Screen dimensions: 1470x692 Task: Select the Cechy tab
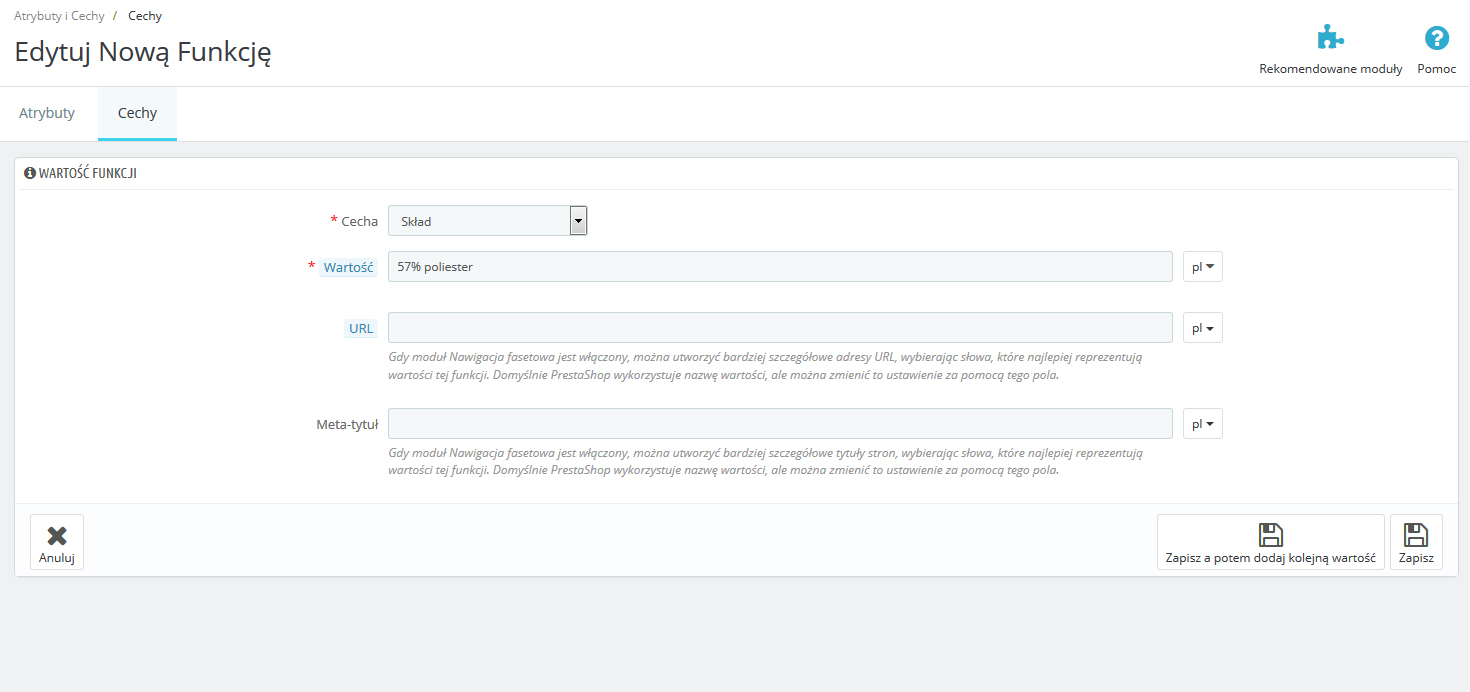[x=137, y=113]
